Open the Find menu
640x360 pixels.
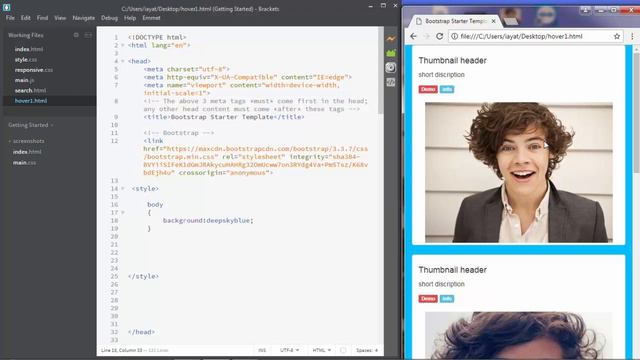pyautogui.click(x=42, y=18)
